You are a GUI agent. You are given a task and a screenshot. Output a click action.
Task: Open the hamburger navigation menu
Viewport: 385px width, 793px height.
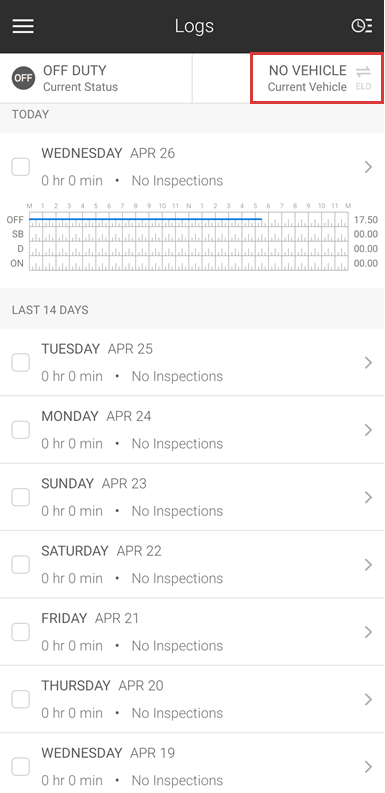[x=23, y=26]
